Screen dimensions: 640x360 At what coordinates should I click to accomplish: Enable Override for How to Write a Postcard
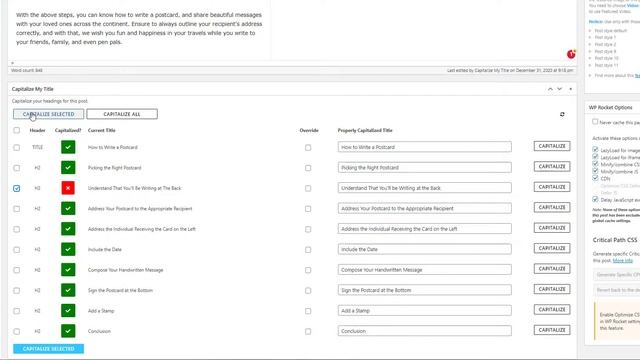tap(308, 147)
